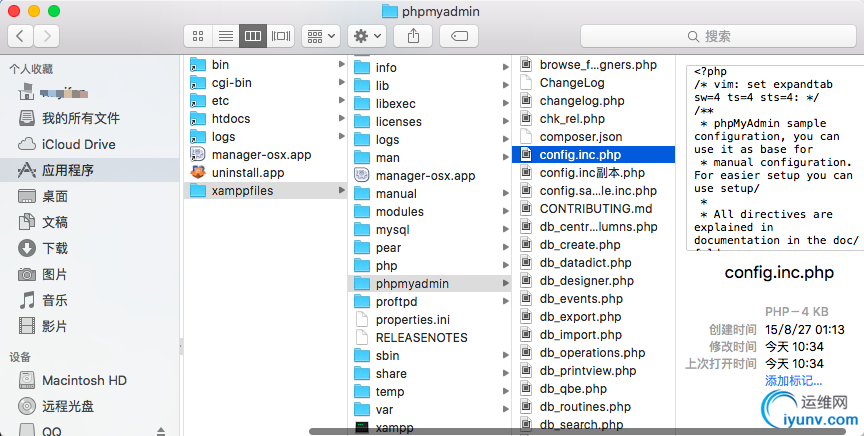Eject the QQ device
The height and width of the screenshot is (436, 864).
coord(161,430)
